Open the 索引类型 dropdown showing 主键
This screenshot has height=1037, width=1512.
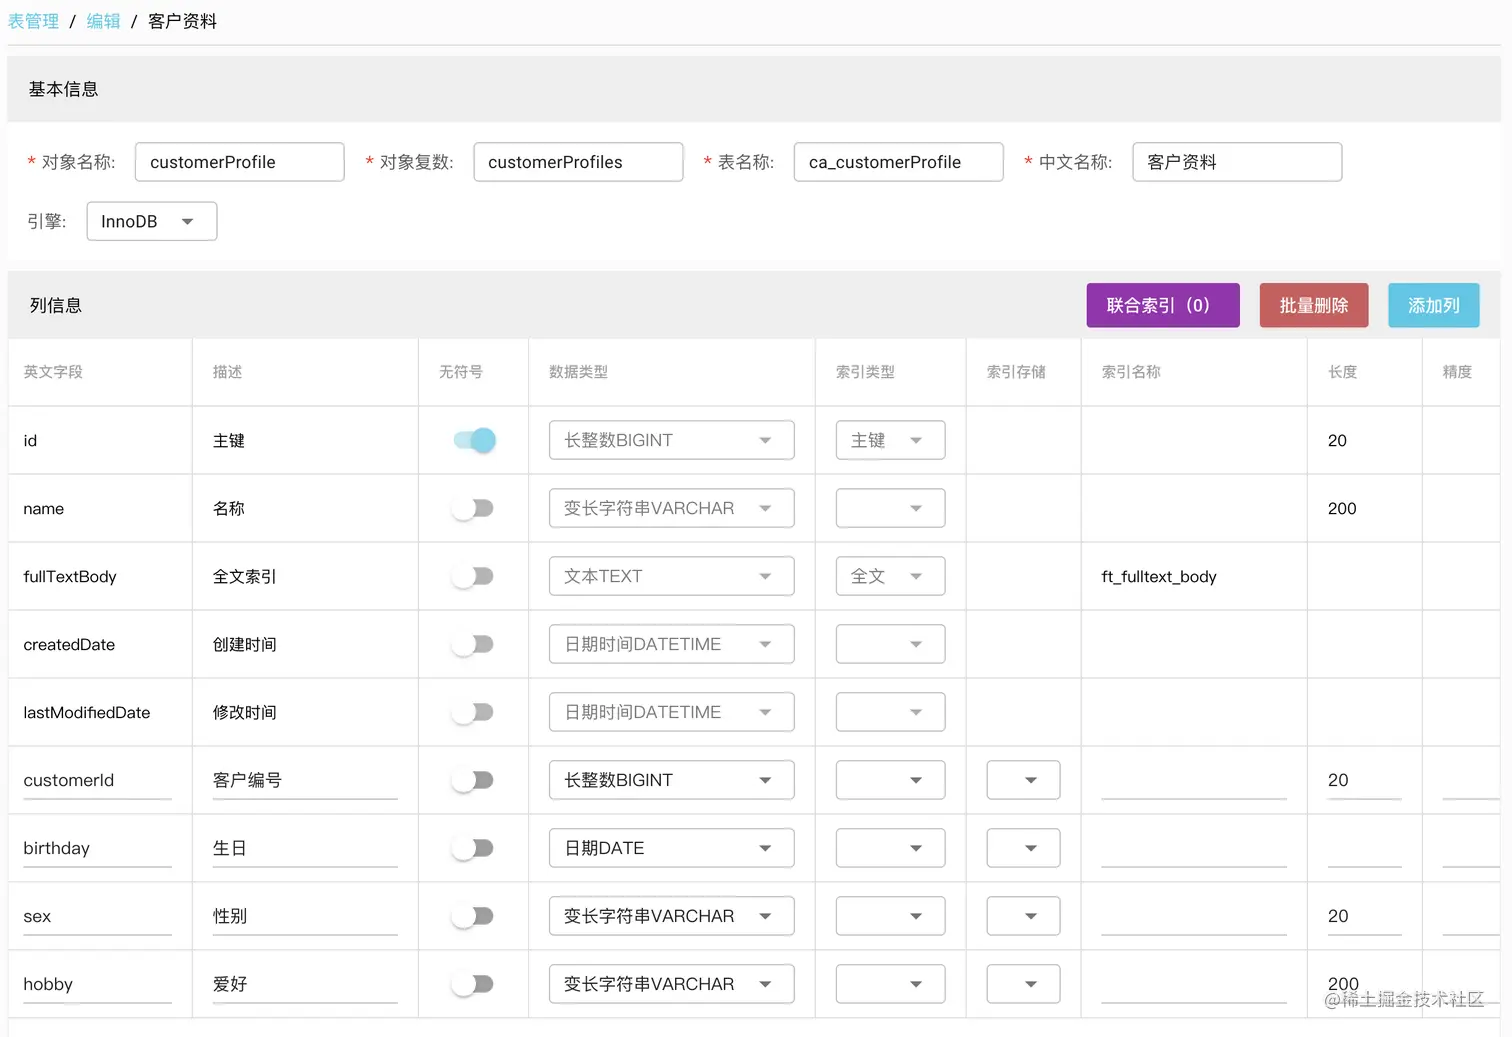pyautogui.click(x=889, y=440)
